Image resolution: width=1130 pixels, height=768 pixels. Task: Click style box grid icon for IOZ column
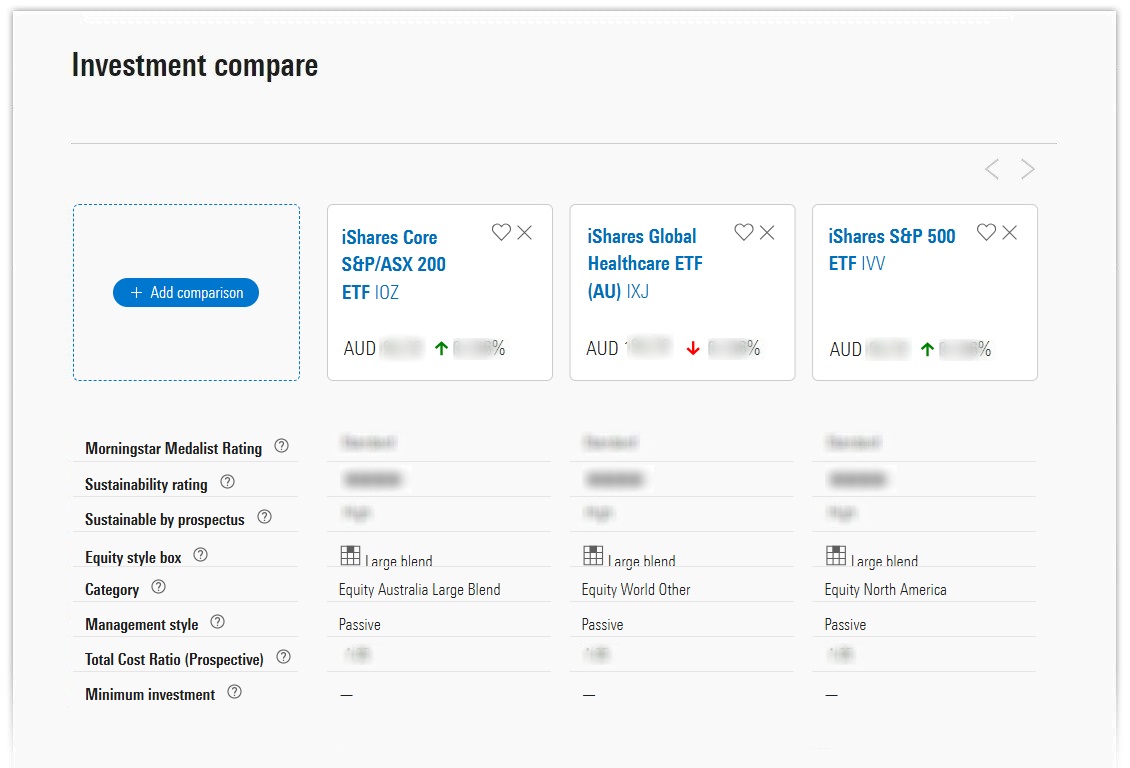[350, 555]
